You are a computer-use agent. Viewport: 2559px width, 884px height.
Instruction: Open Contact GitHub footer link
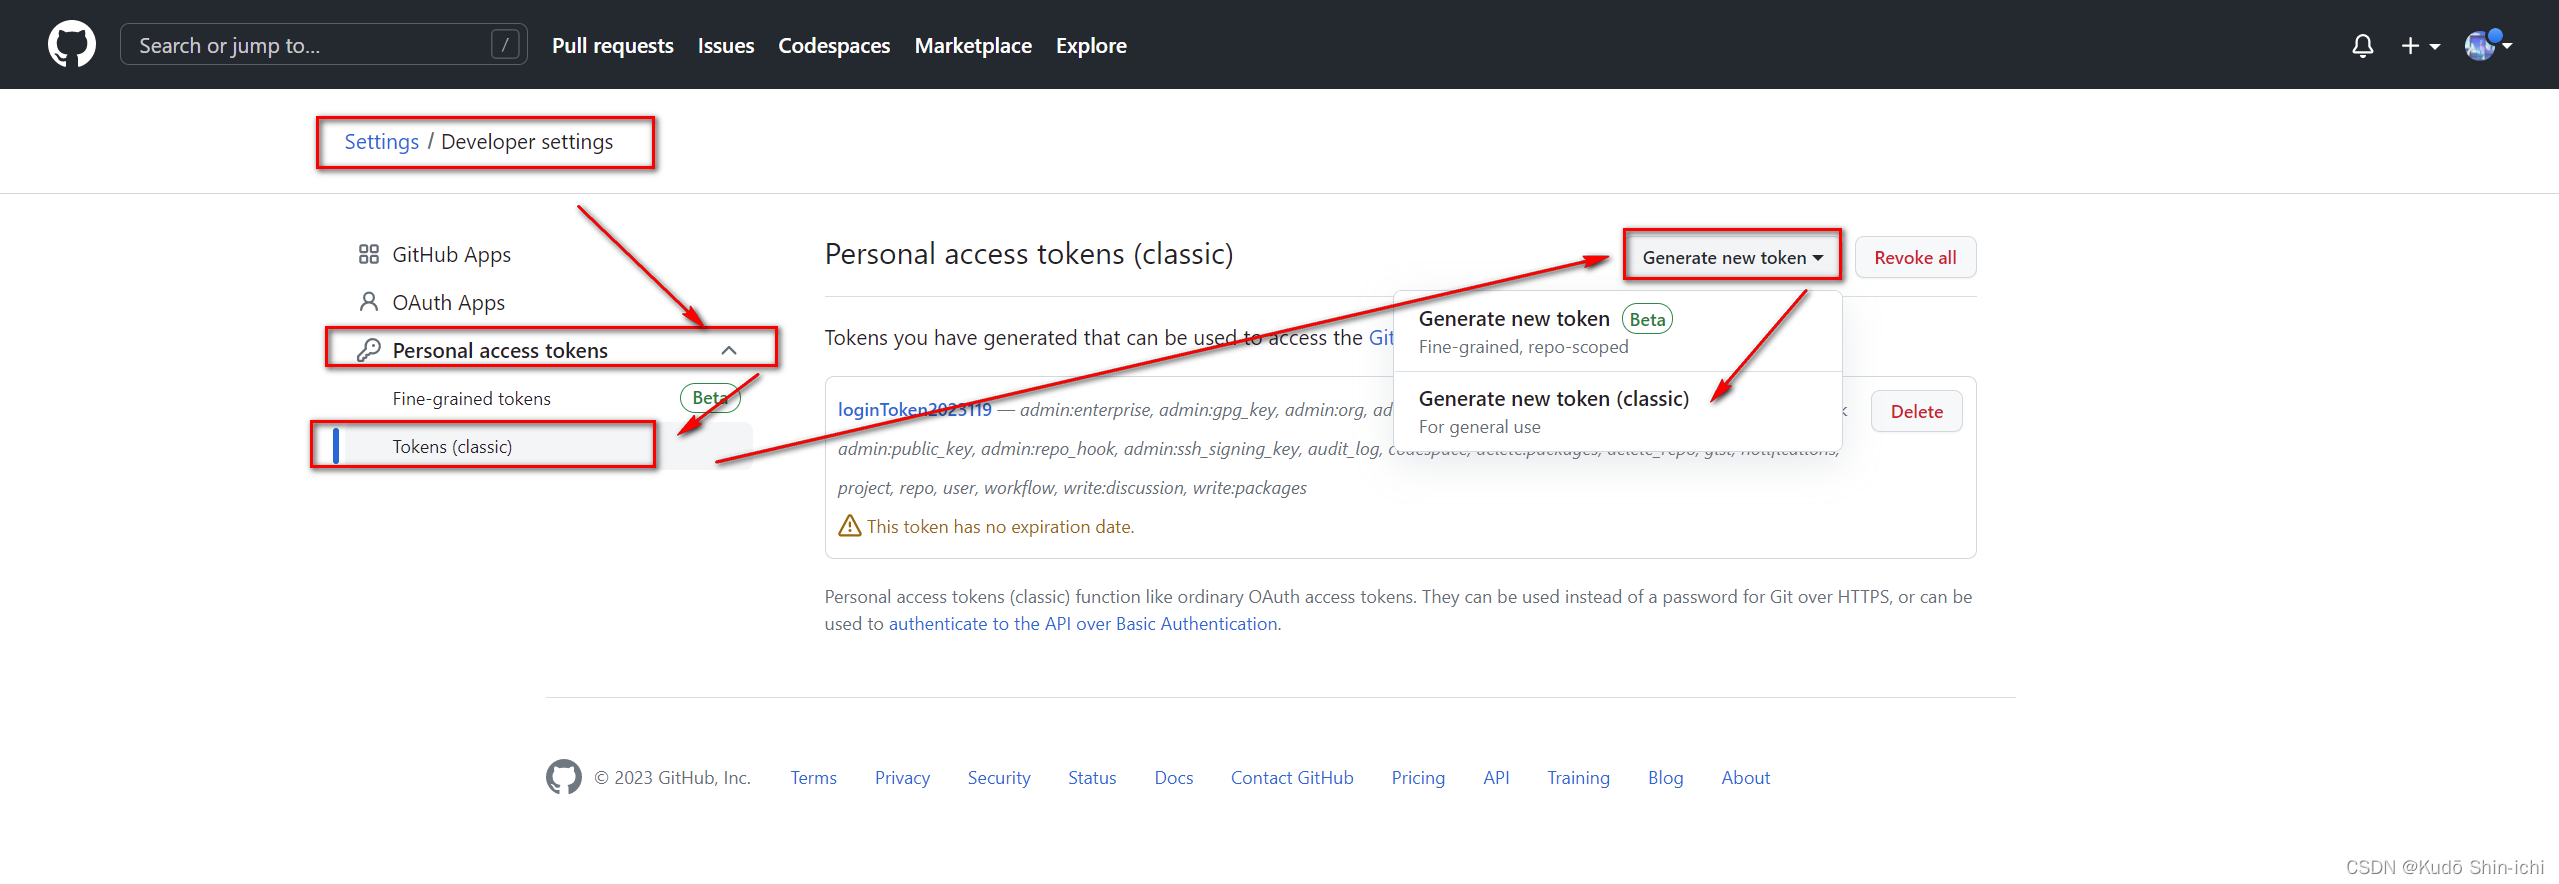click(x=1292, y=778)
